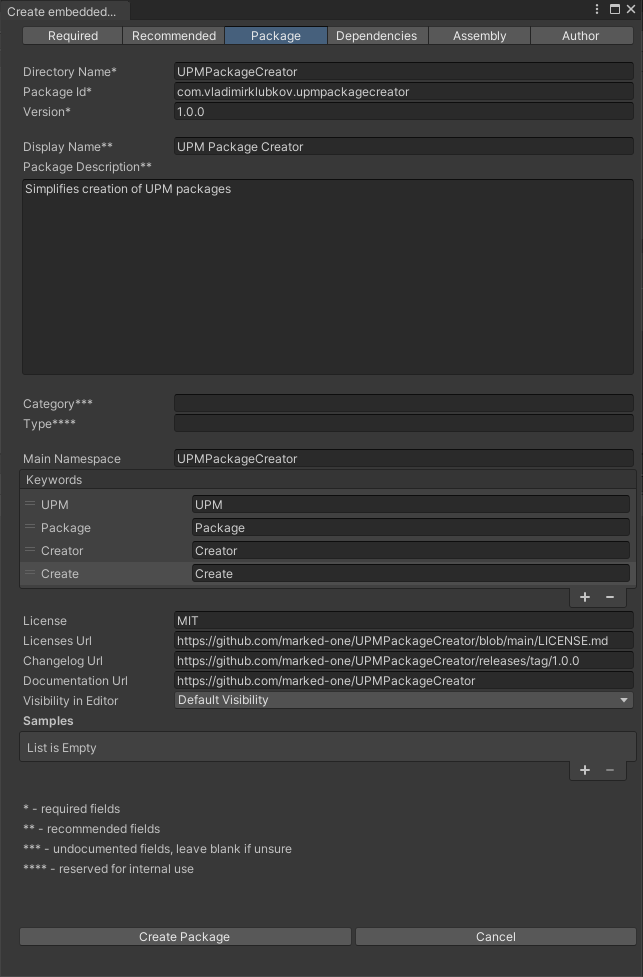
Task: Click the + icon to add a new keyword
Action: (584, 596)
